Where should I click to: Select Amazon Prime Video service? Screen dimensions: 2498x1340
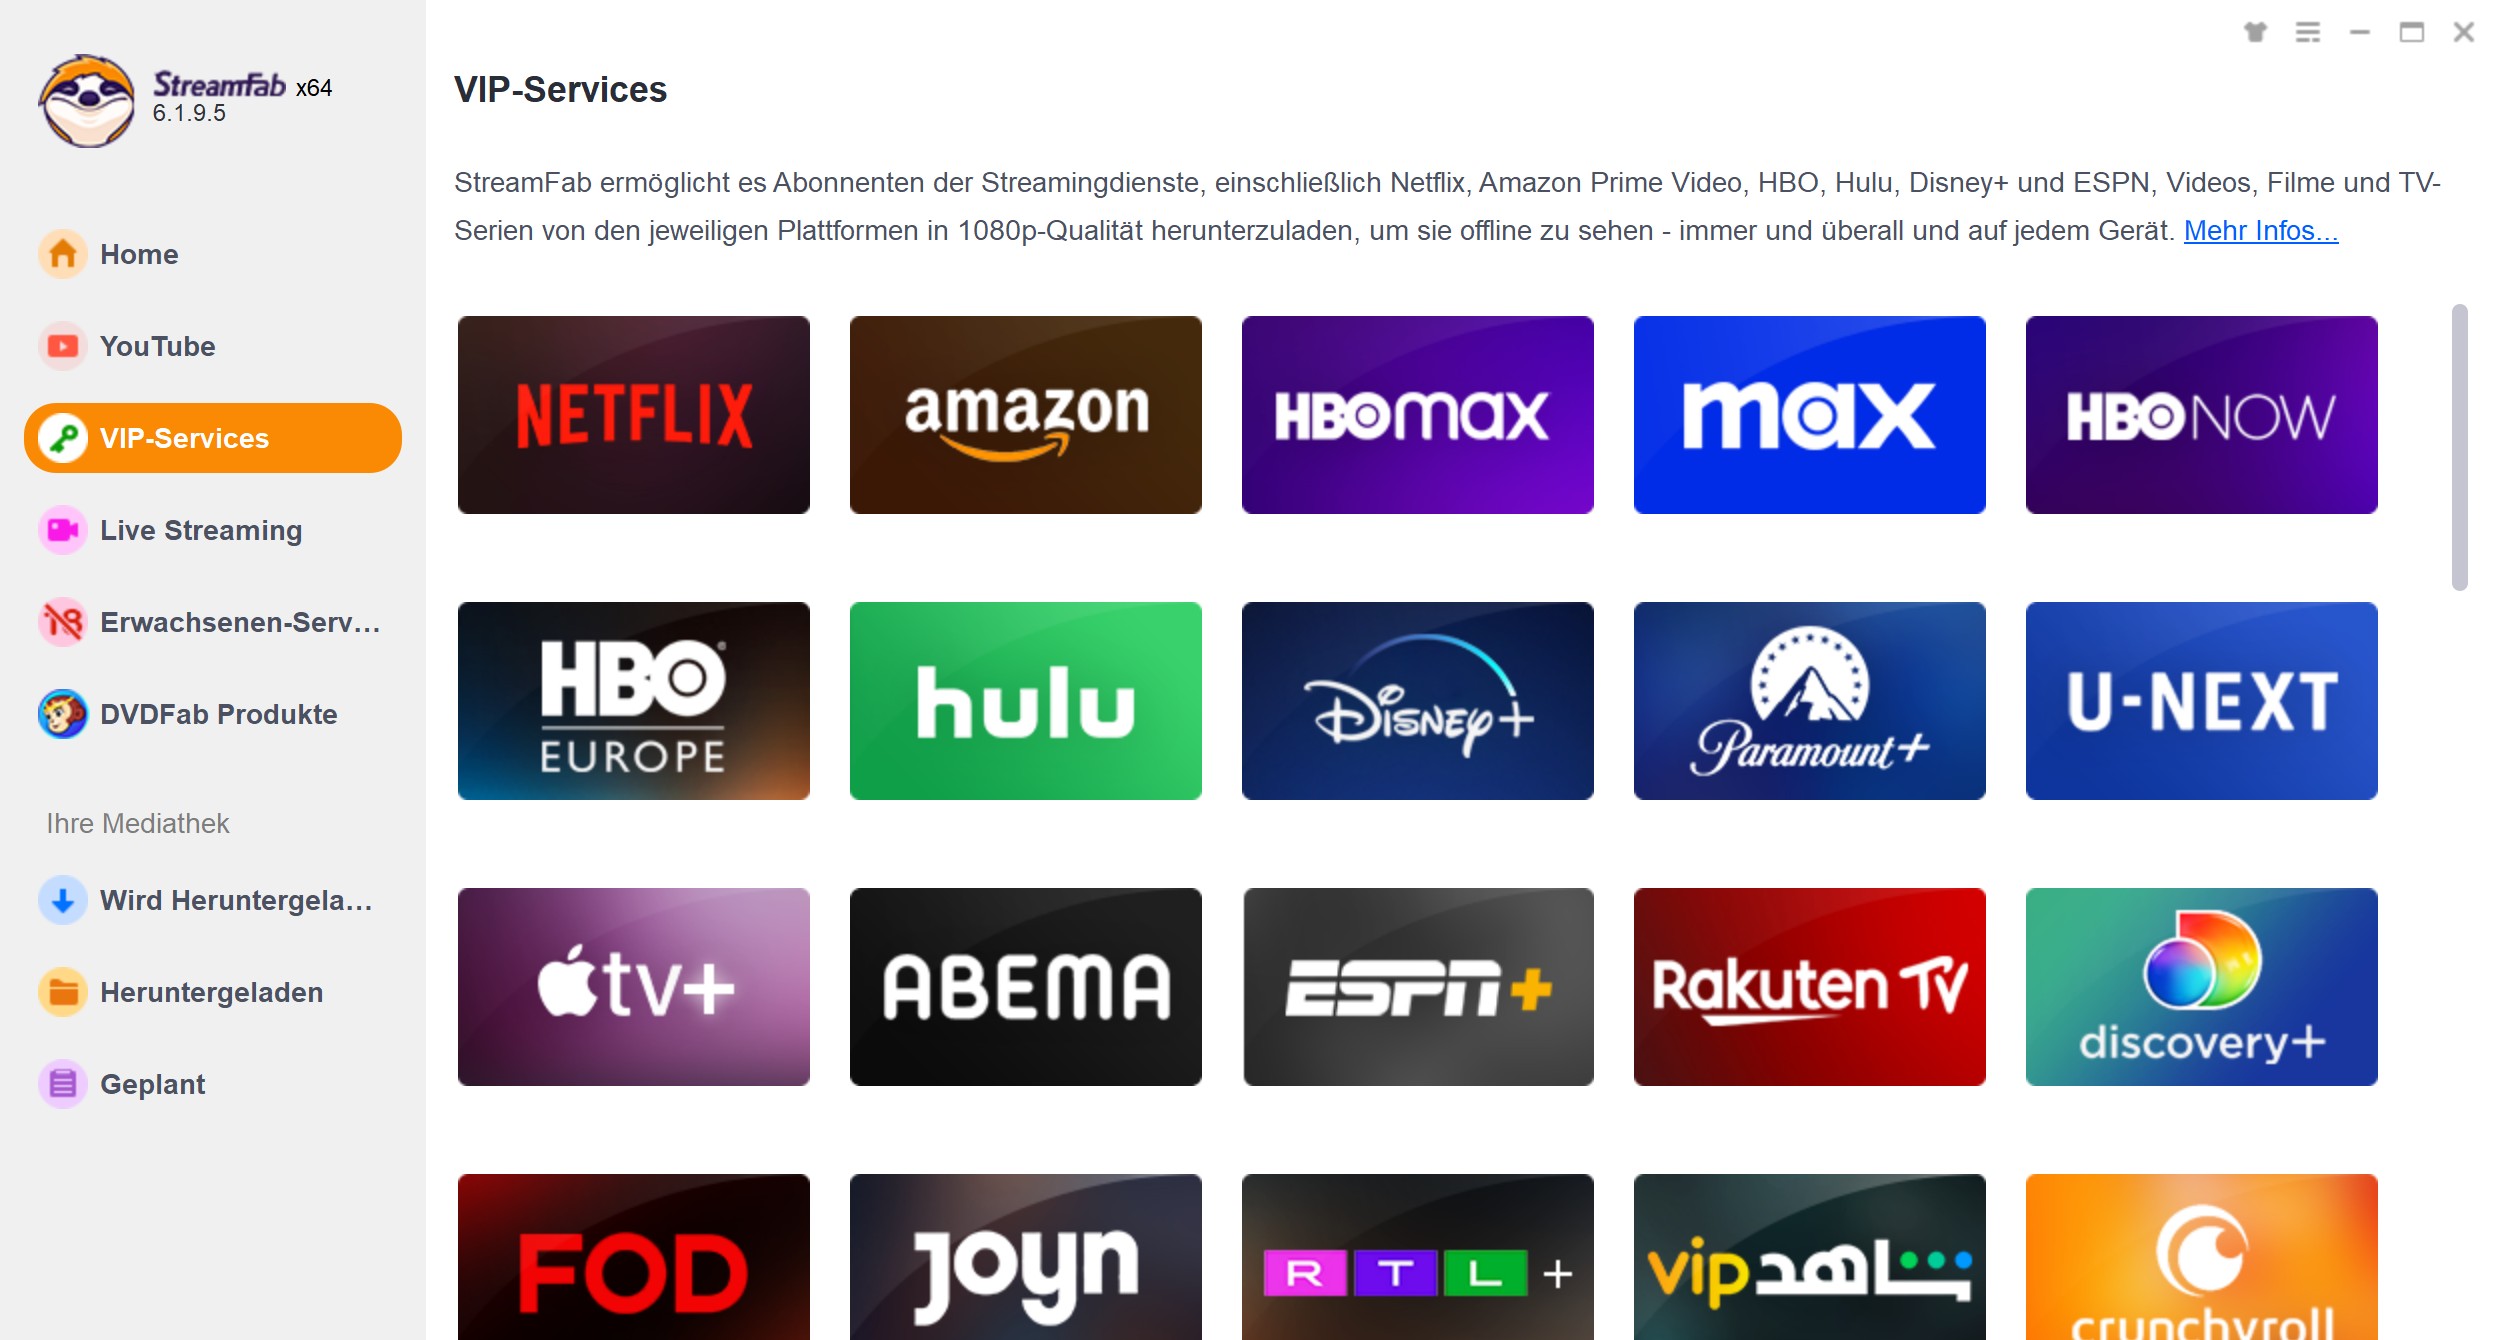1028,415
